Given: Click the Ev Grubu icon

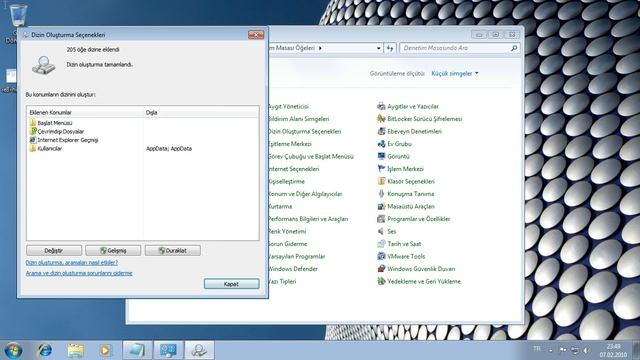Looking at the screenshot, I should (x=381, y=144).
